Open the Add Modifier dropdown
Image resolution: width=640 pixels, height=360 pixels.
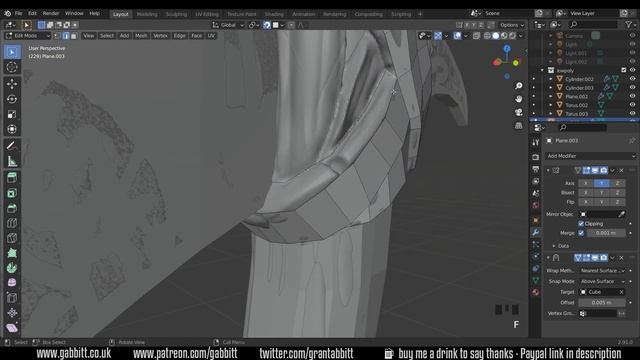click(x=590, y=156)
